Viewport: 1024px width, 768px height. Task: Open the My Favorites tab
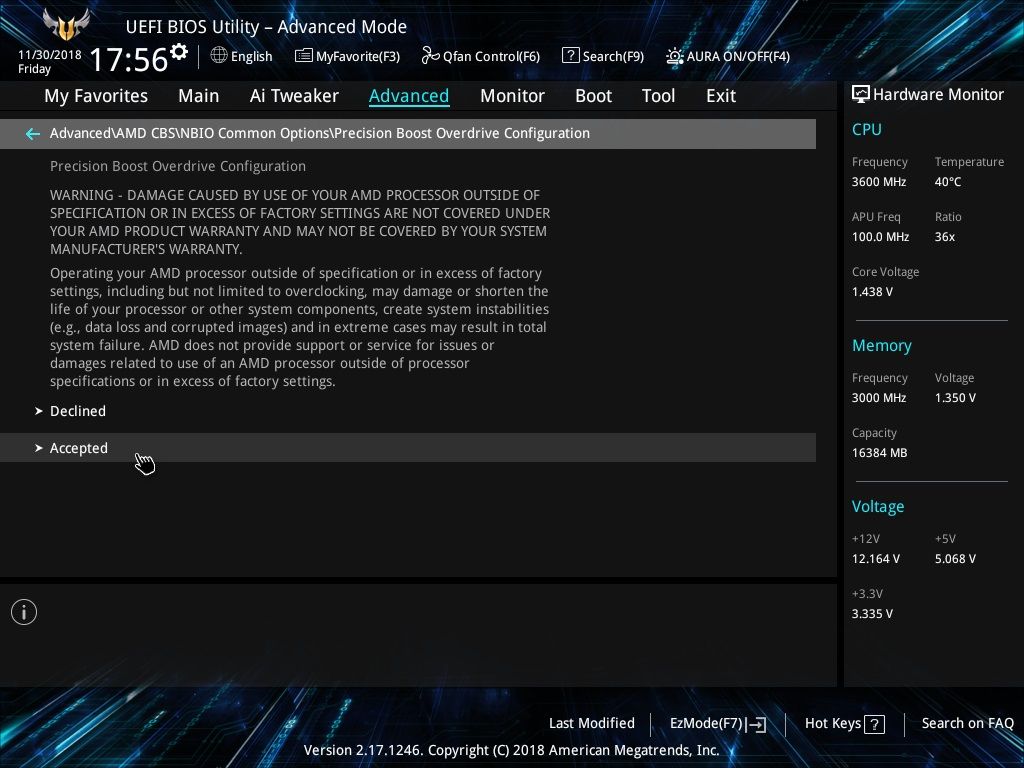pos(96,96)
